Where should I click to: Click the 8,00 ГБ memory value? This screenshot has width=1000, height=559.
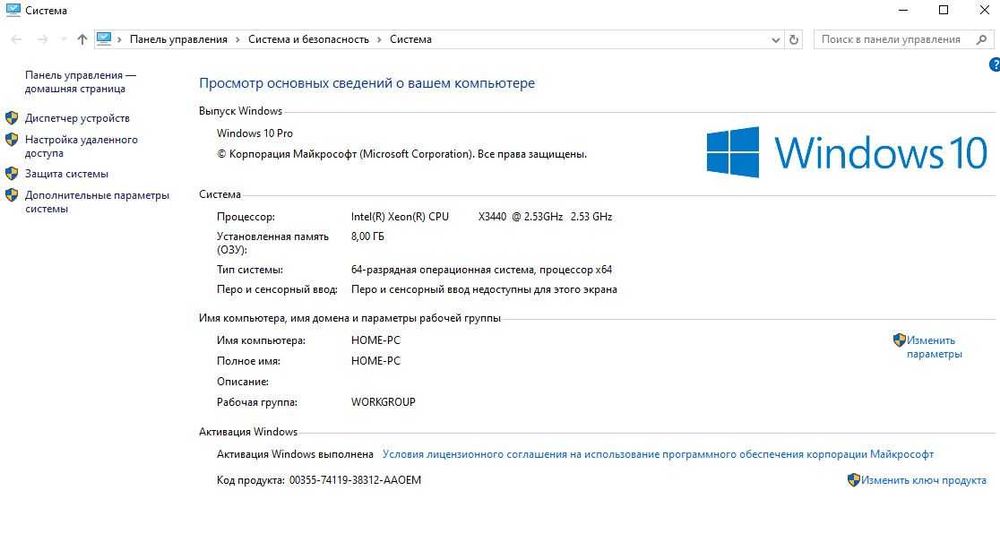click(x=367, y=236)
